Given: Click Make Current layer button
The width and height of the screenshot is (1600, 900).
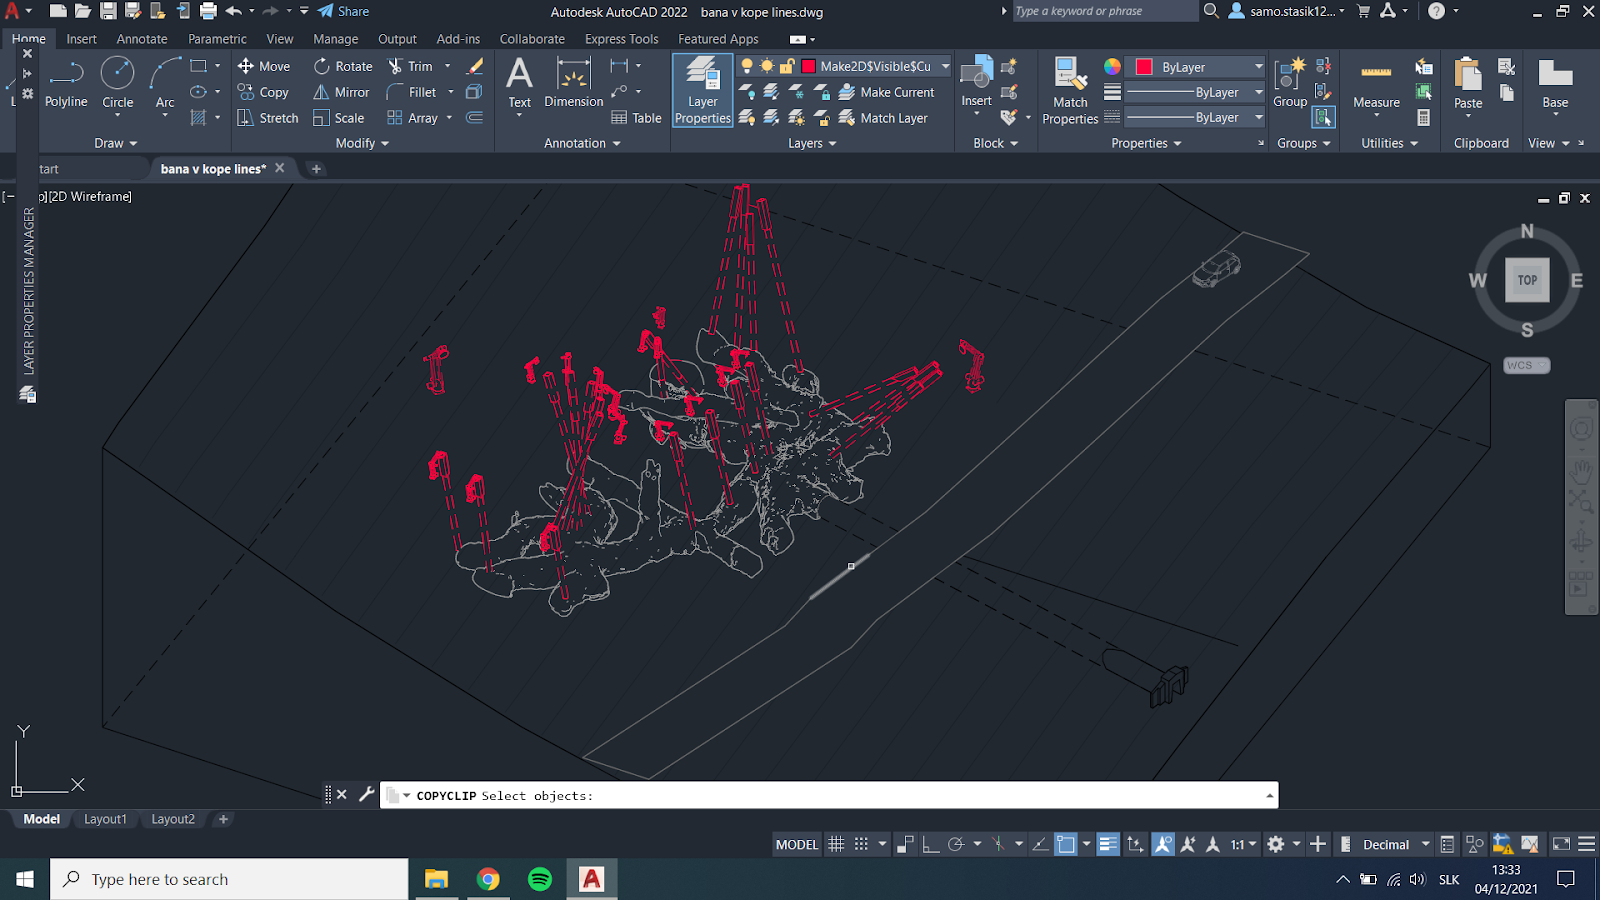Looking at the screenshot, I should (886, 92).
